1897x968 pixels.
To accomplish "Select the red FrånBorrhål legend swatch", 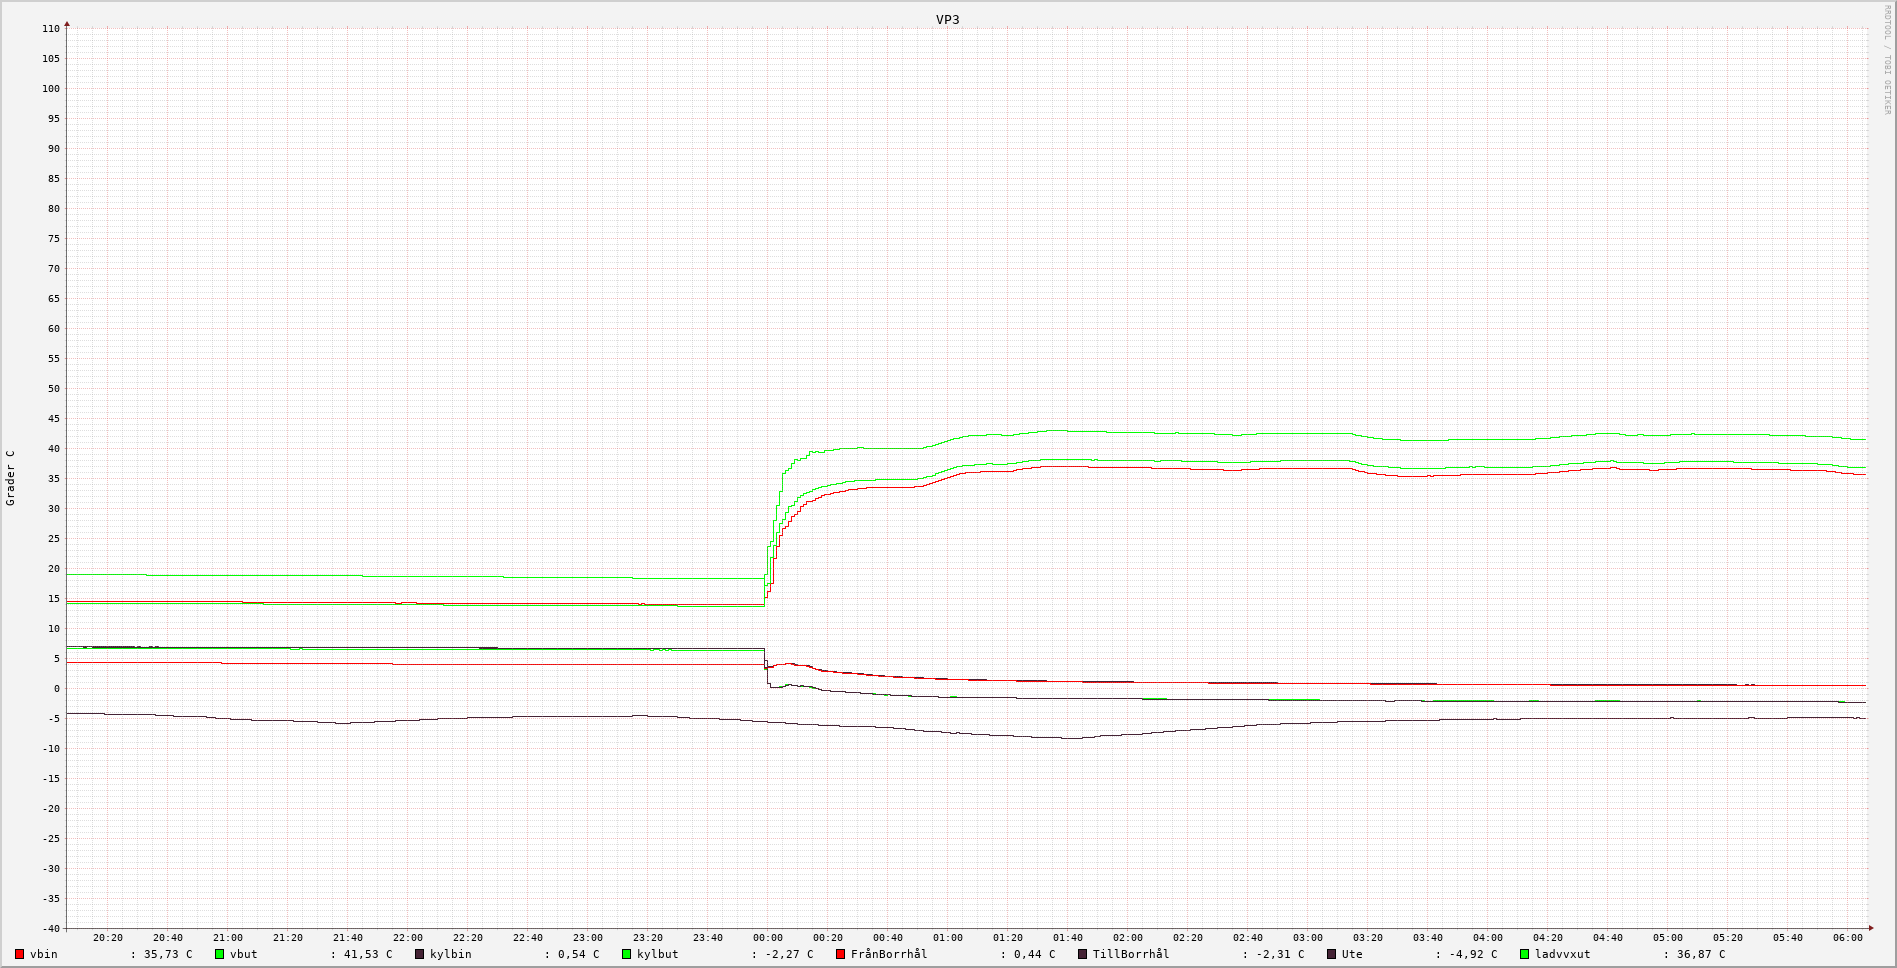I will point(841,954).
